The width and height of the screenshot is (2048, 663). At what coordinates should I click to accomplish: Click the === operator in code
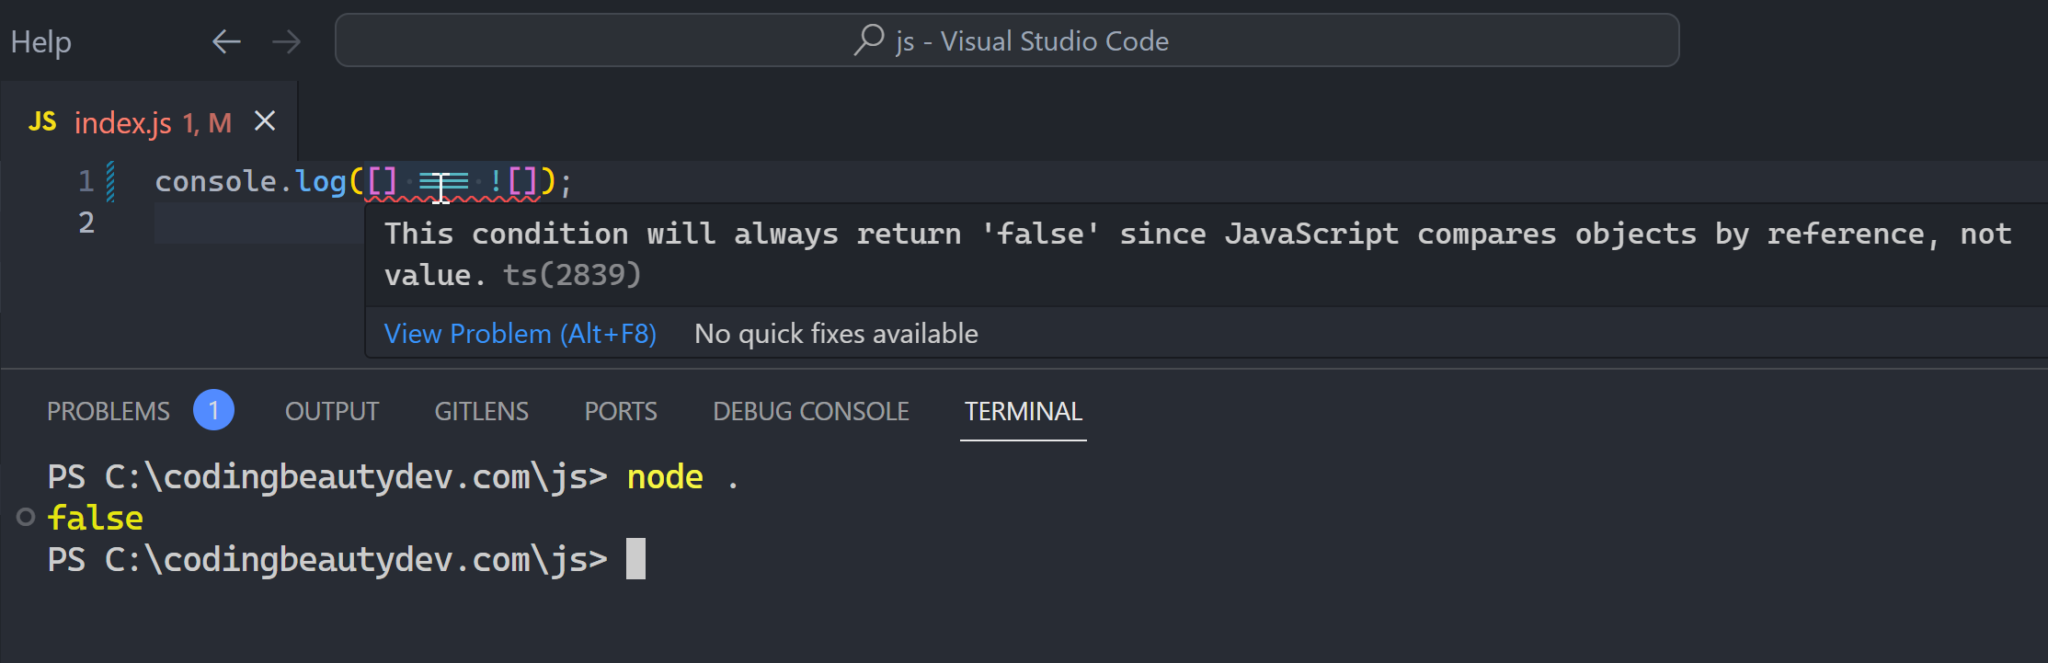[x=443, y=182]
